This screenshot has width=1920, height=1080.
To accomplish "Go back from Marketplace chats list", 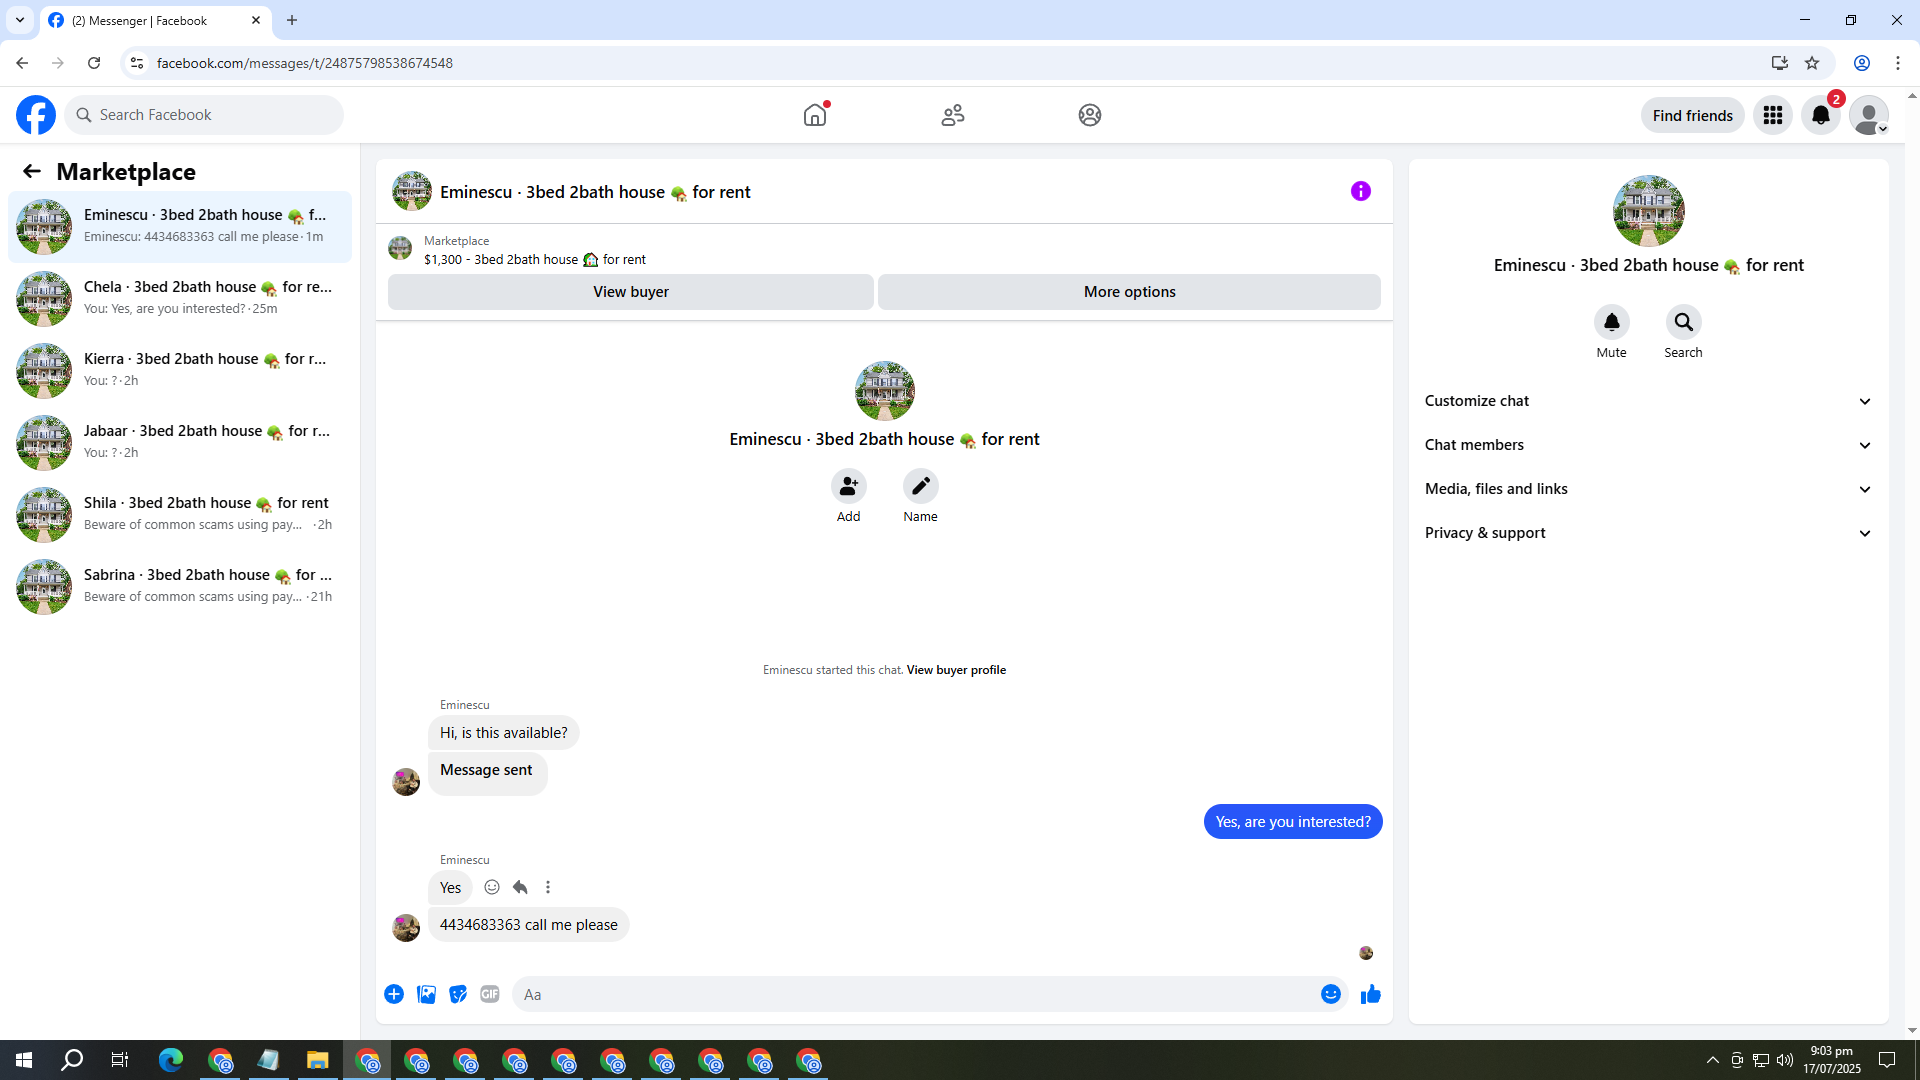I will 32,171.
